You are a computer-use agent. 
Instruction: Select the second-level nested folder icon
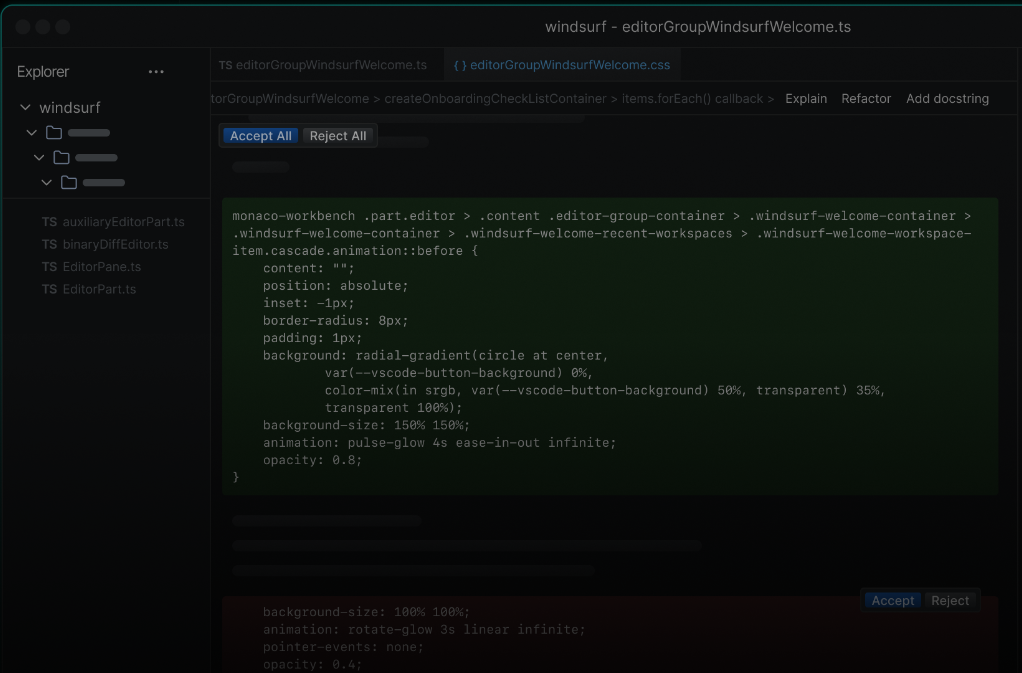pos(61,158)
